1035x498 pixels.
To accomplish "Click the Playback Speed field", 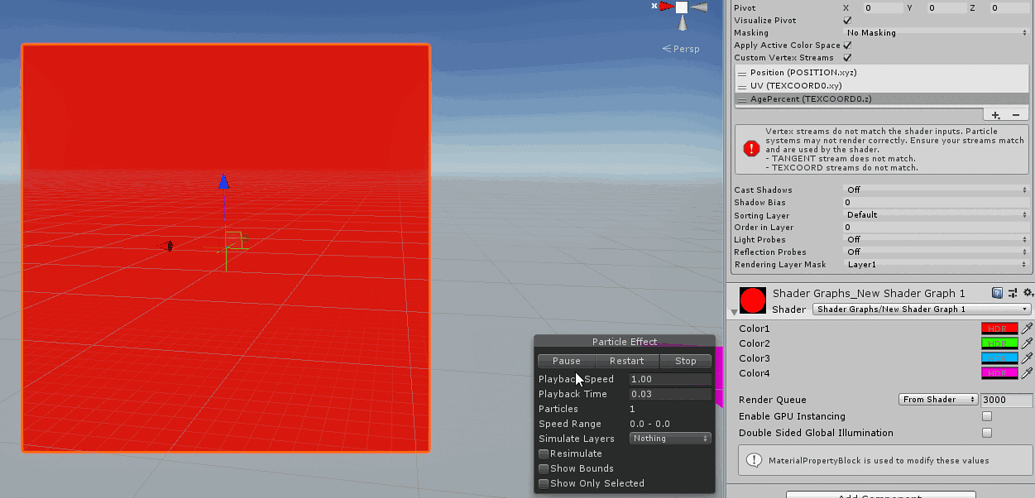I will (670, 379).
